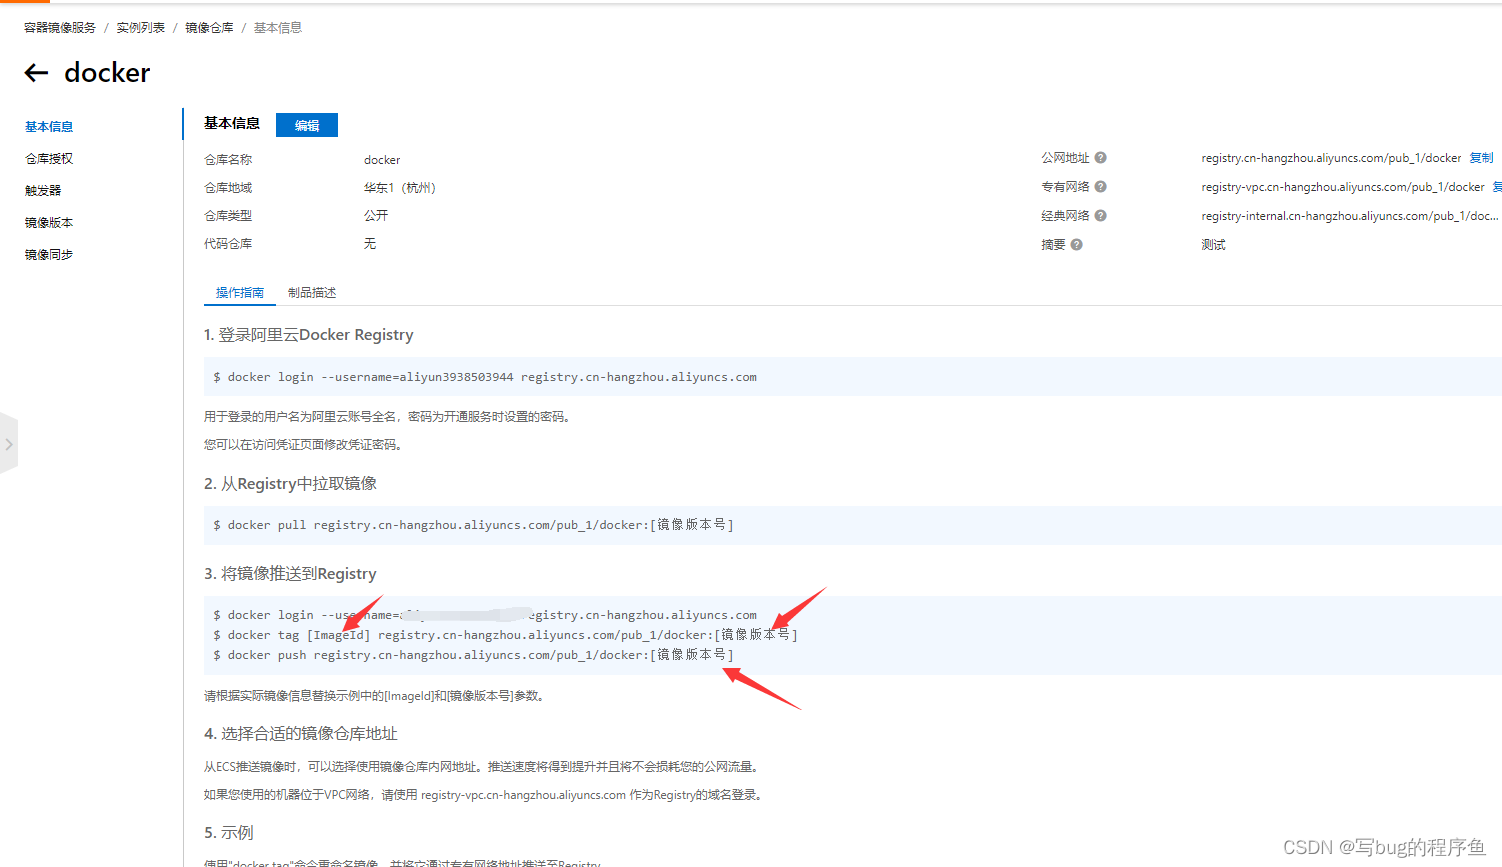
Task: Click the back arrow next to docker
Action: pos(37,72)
